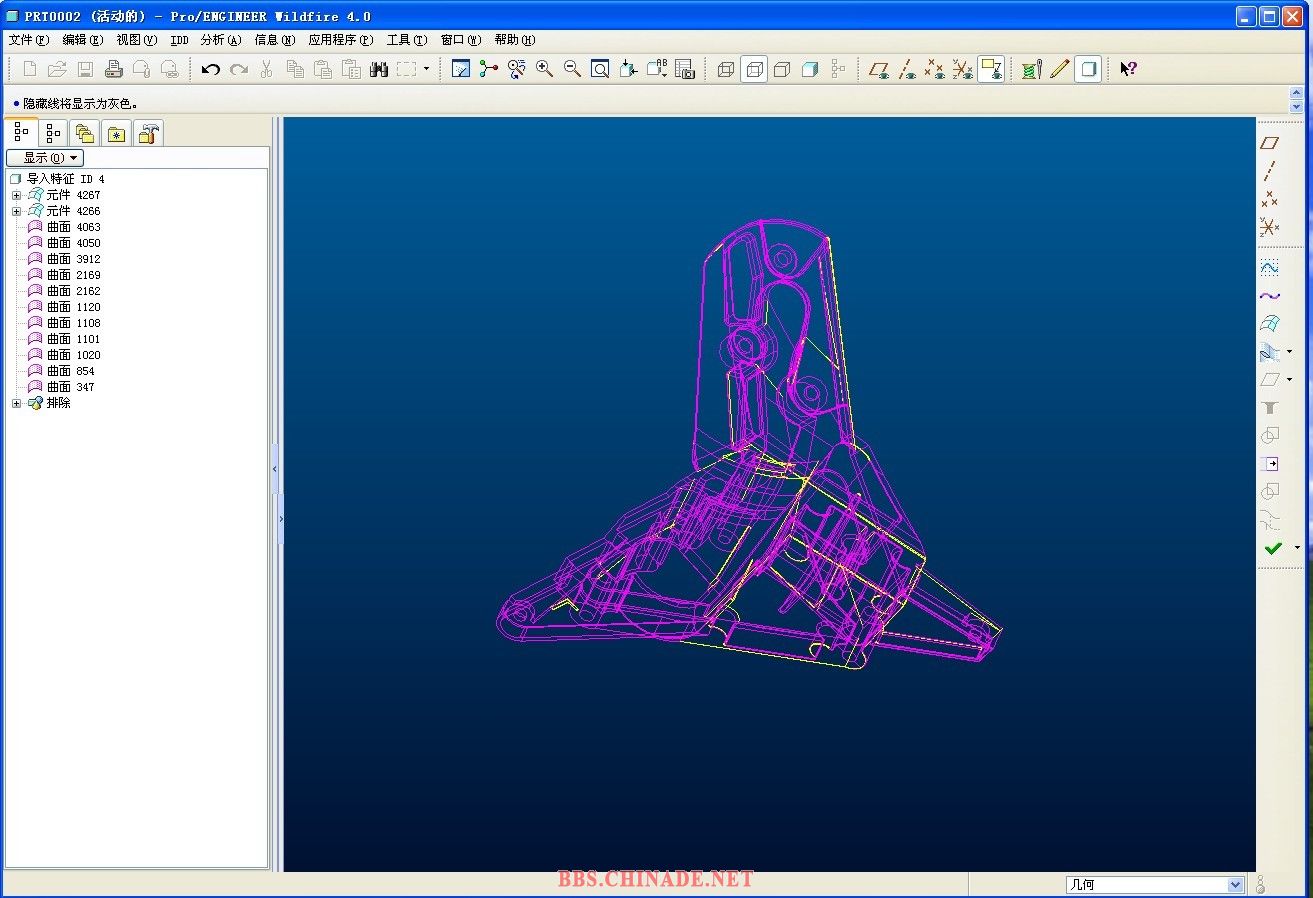The width and height of the screenshot is (1313, 898).
Task: Click the orient mode icon
Action: pos(516,69)
